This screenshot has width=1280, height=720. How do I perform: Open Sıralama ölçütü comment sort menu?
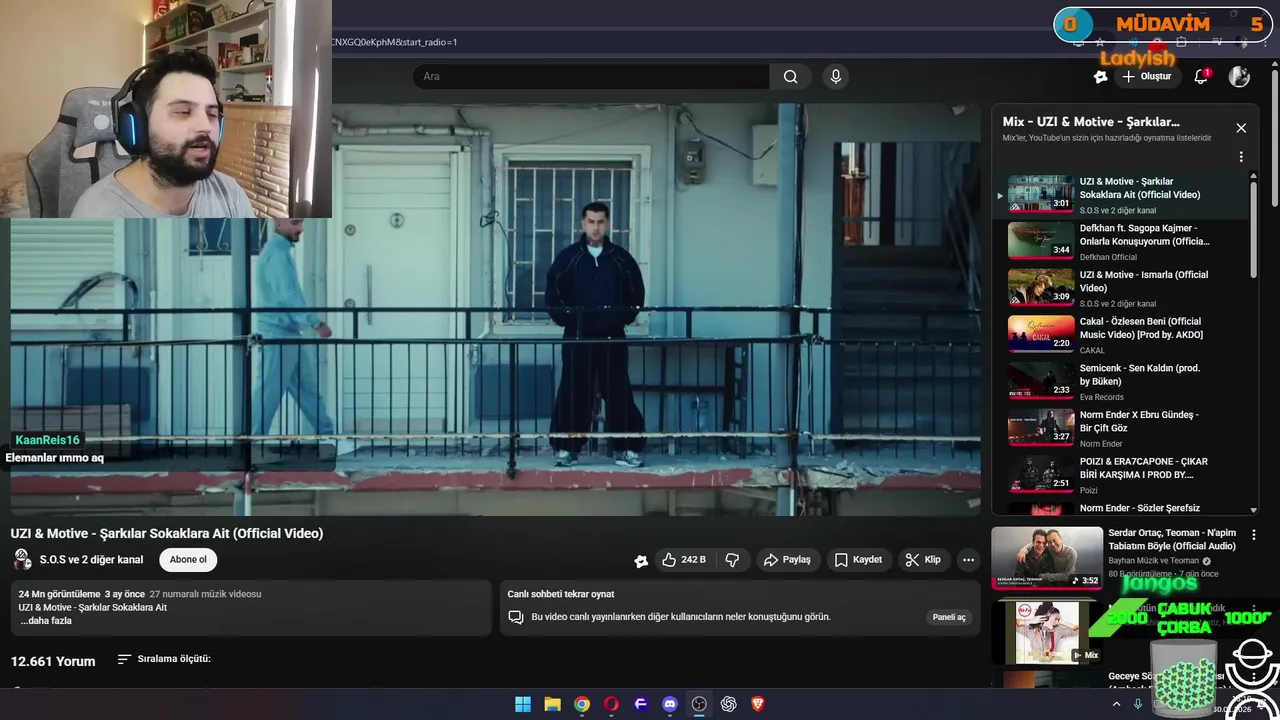click(x=164, y=659)
